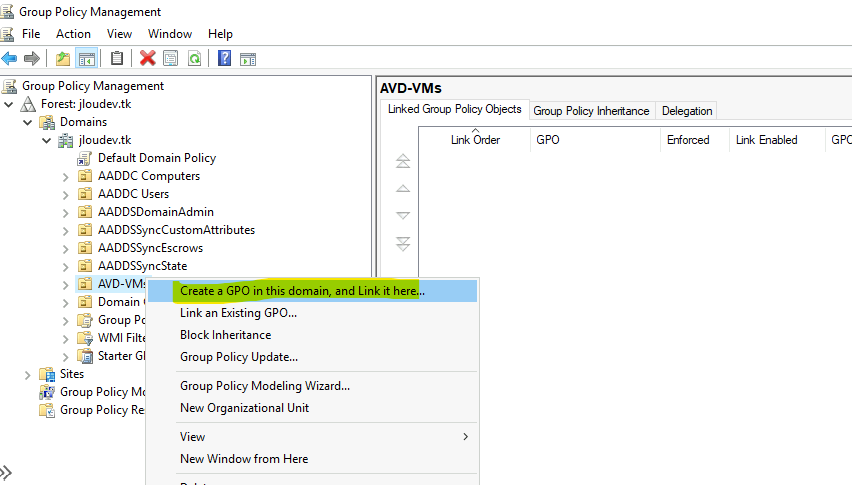The height and width of the screenshot is (485, 852).
Task: Open the Delegation tab
Action: (687, 111)
